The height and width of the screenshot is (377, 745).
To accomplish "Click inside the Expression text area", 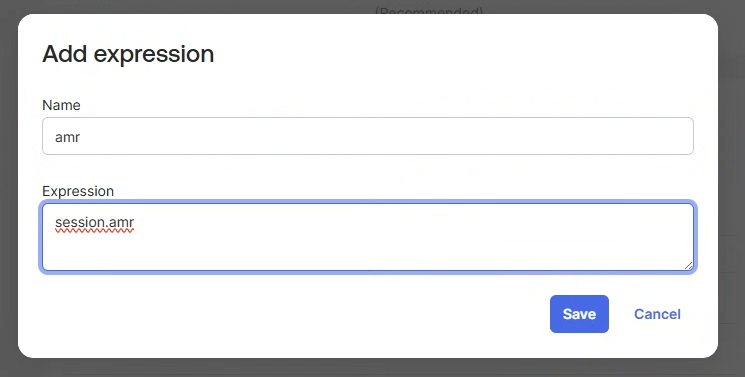I will (368, 237).
